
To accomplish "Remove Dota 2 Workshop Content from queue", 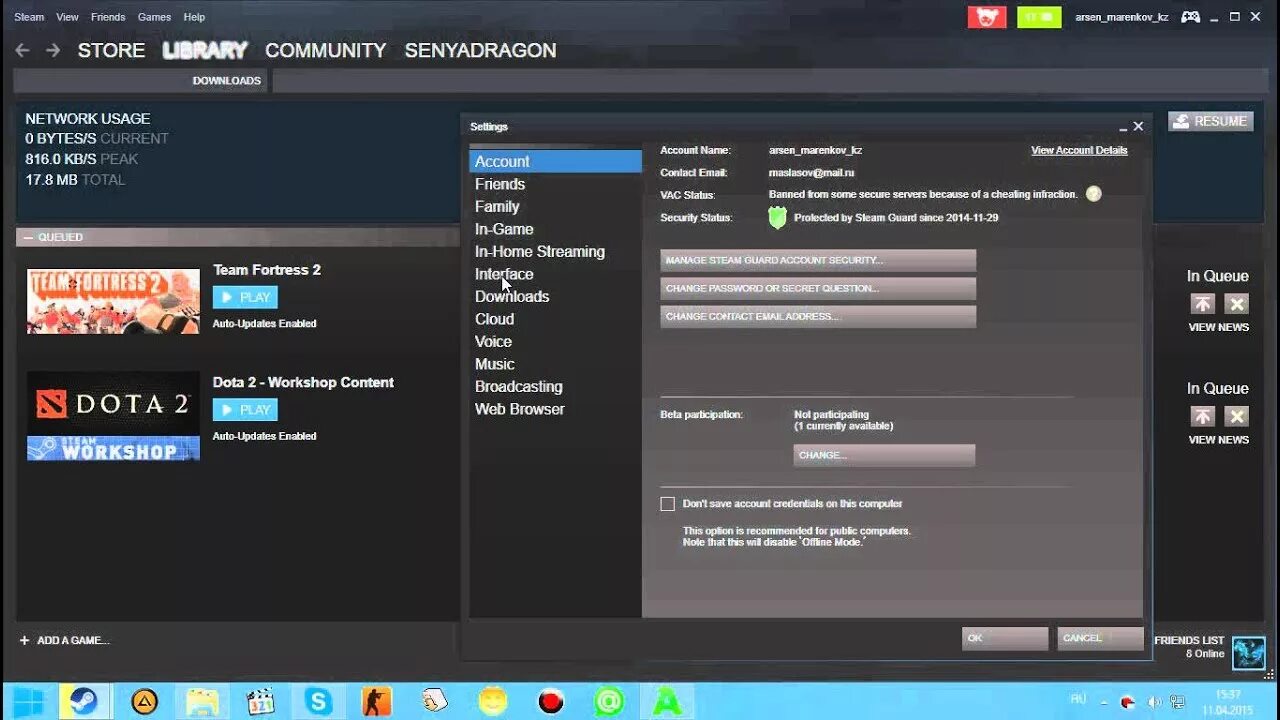I will coord(1237,416).
